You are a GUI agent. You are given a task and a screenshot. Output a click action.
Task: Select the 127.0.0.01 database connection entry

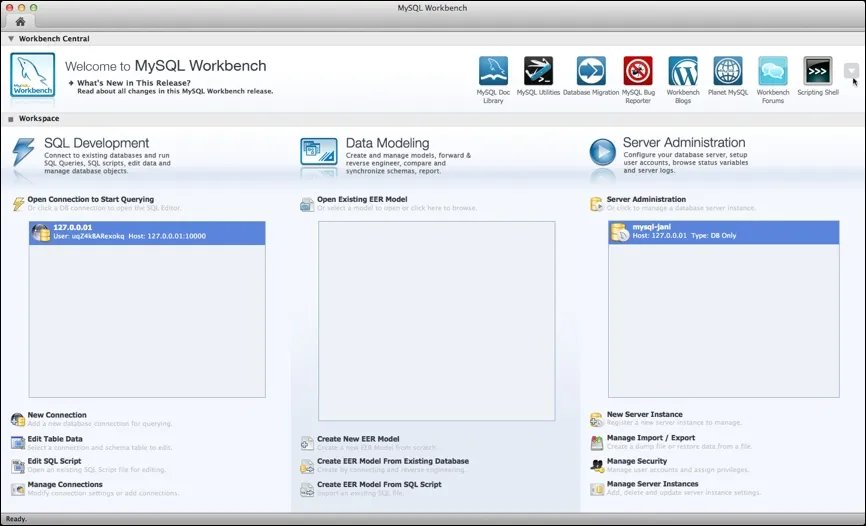click(x=147, y=233)
